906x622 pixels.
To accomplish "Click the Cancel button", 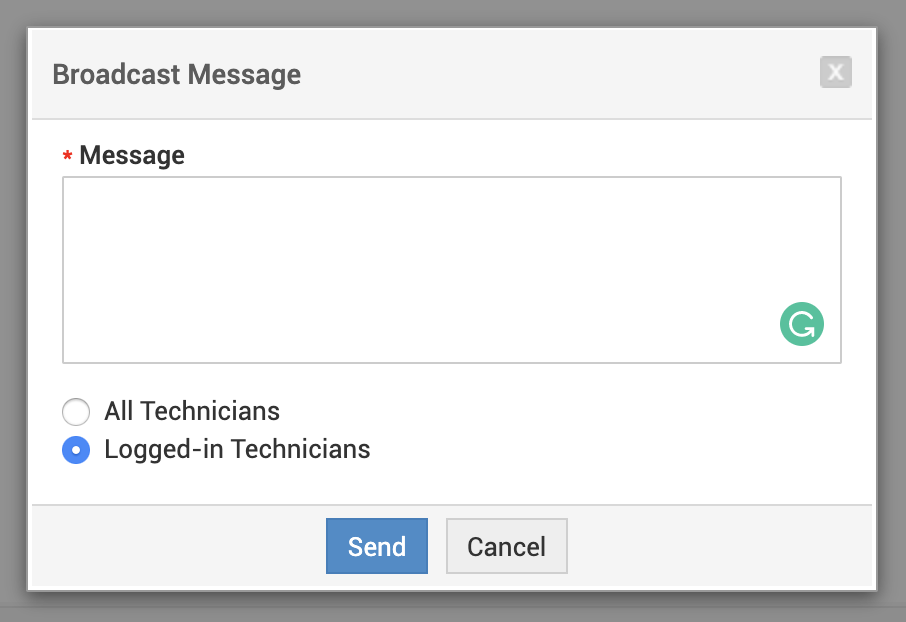I will tap(506, 546).
